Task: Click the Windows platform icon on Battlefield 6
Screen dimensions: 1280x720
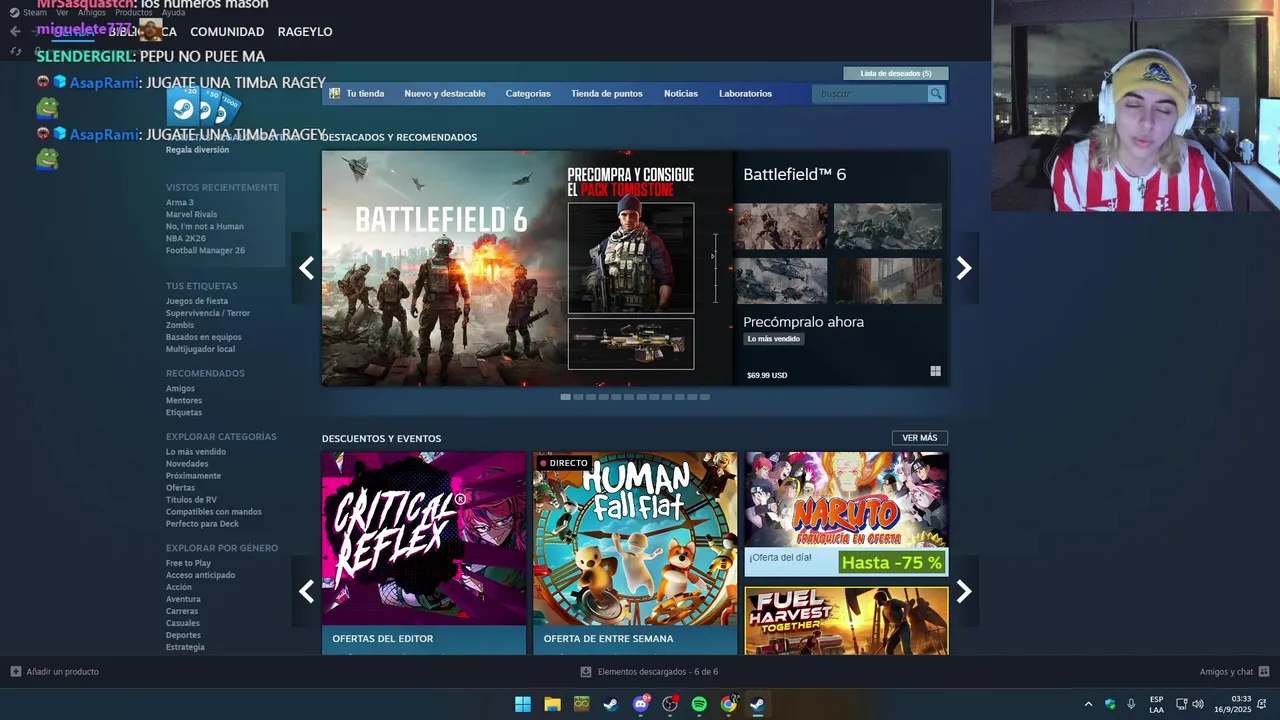Action: (x=935, y=371)
